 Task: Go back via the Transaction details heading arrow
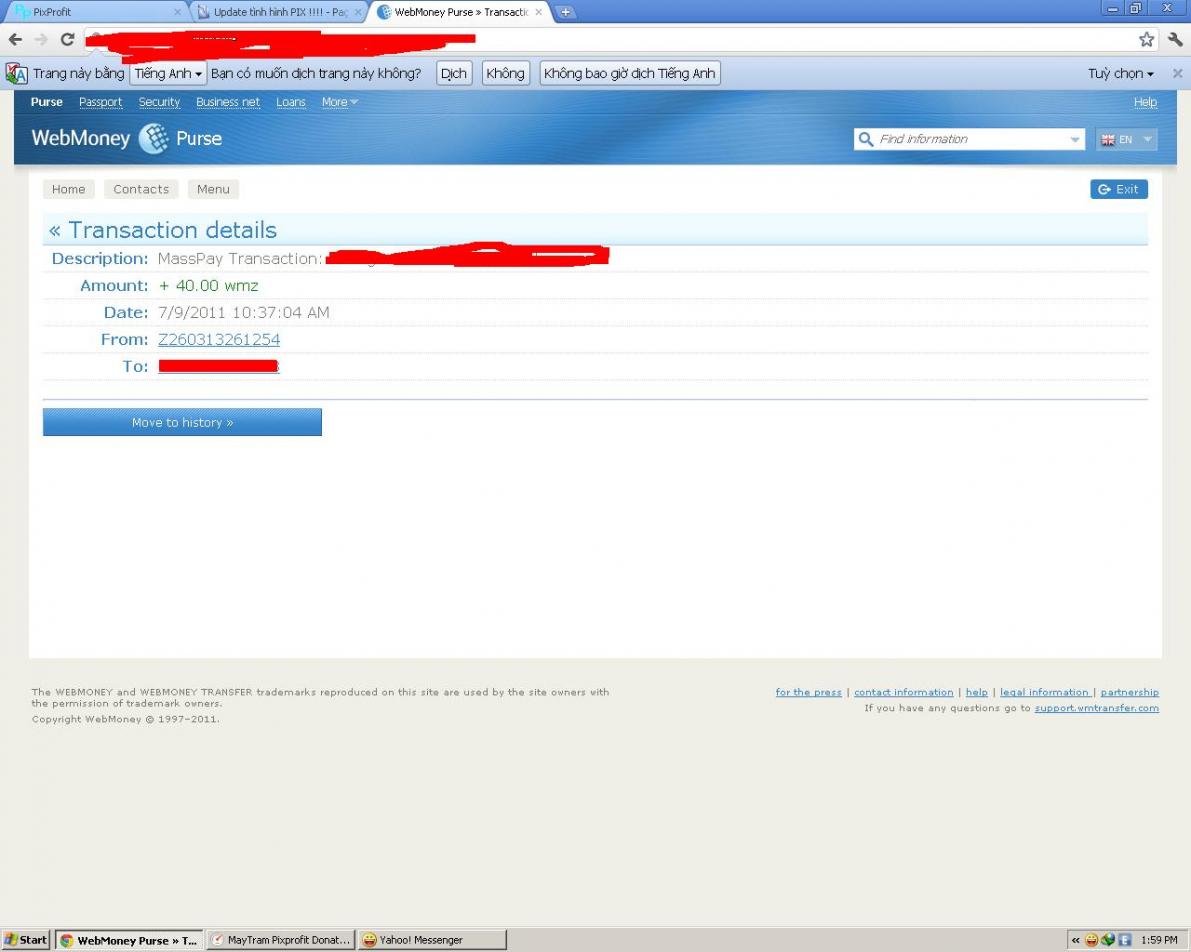click(55, 230)
